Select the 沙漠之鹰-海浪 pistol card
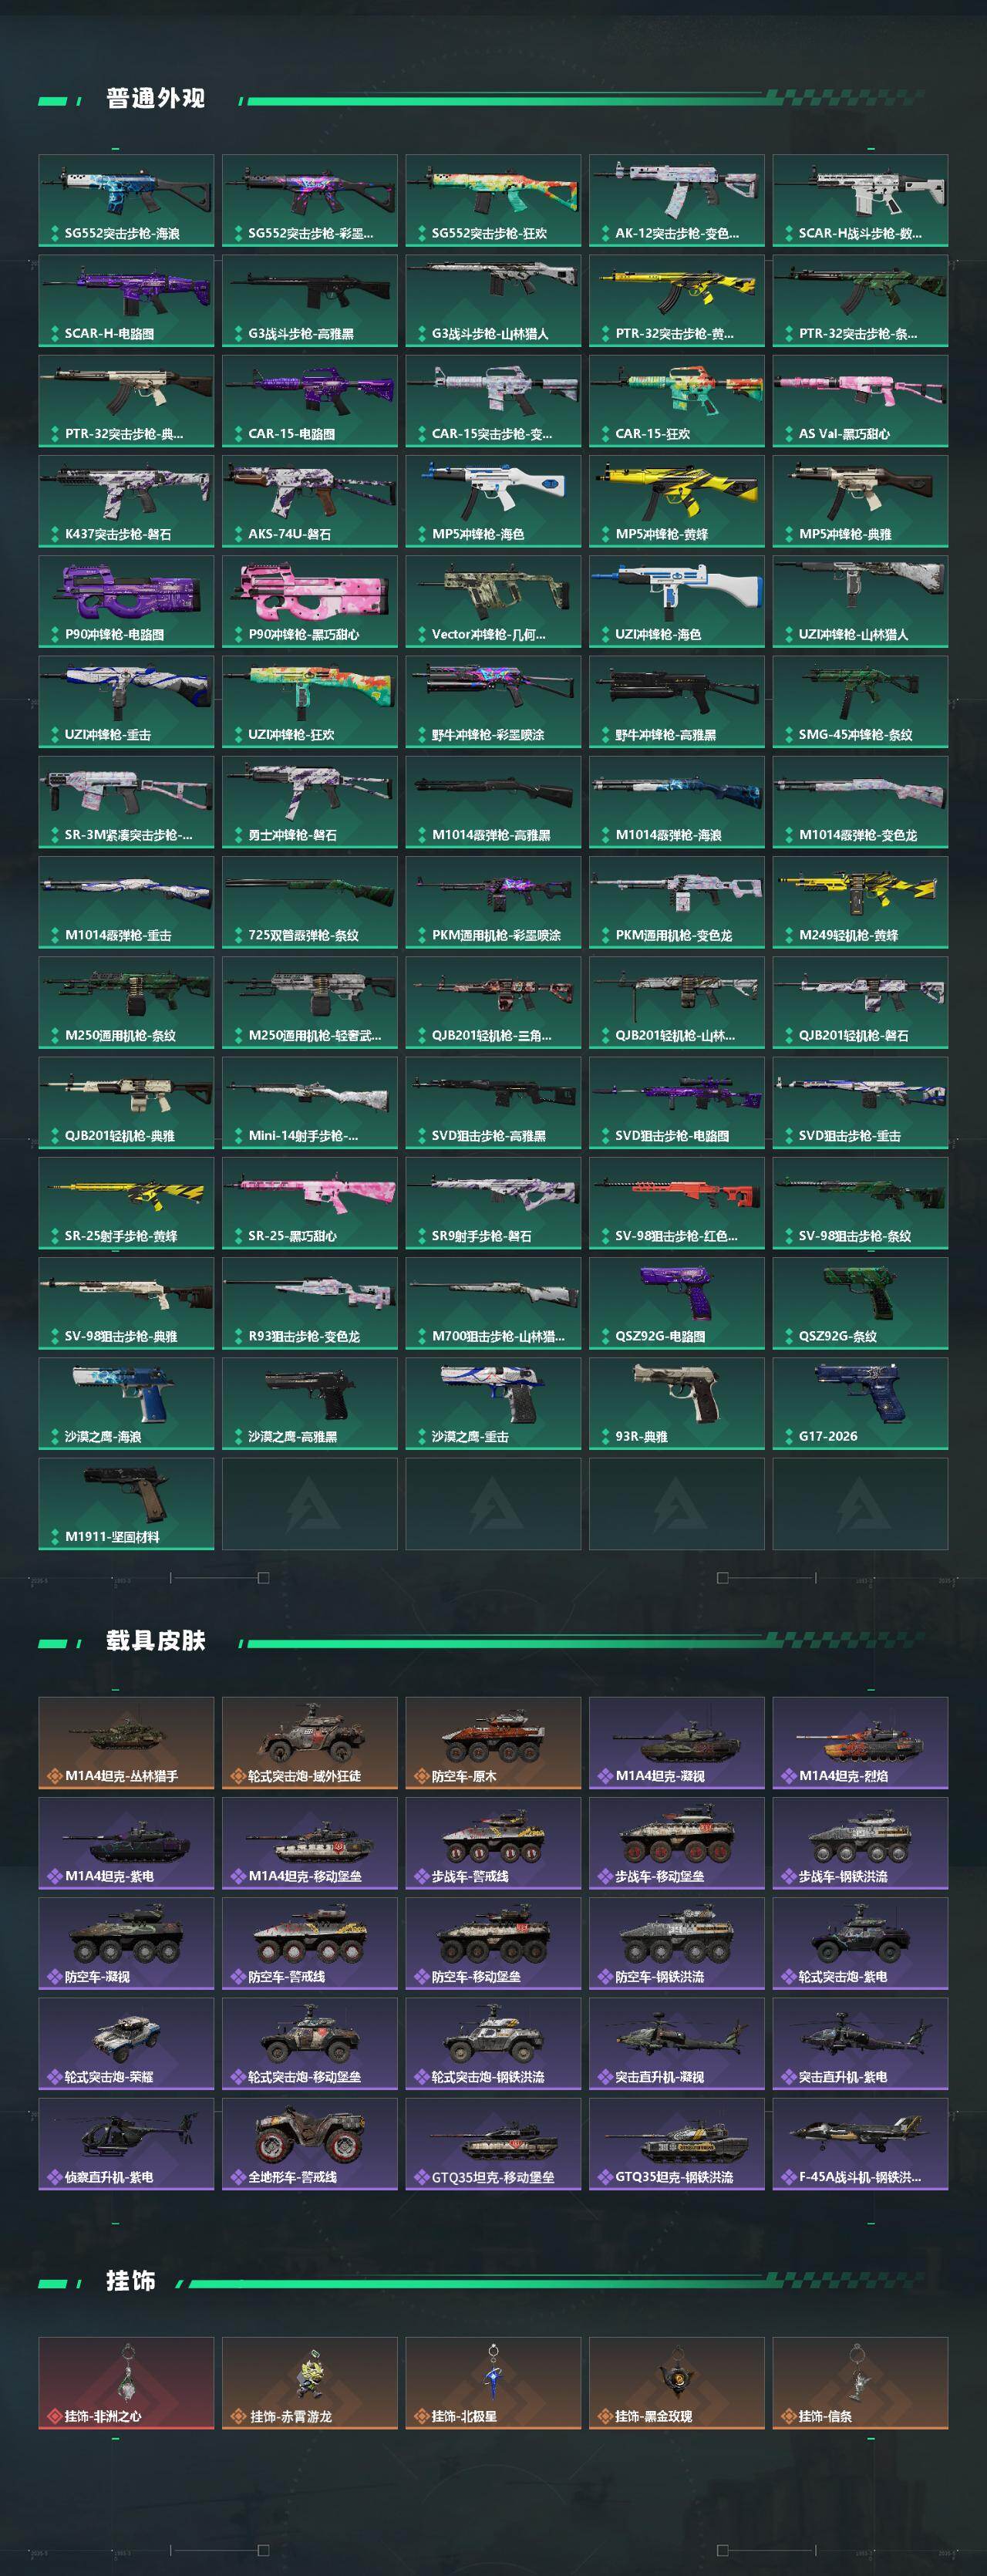Image resolution: width=987 pixels, height=2576 pixels. tap(126, 1403)
